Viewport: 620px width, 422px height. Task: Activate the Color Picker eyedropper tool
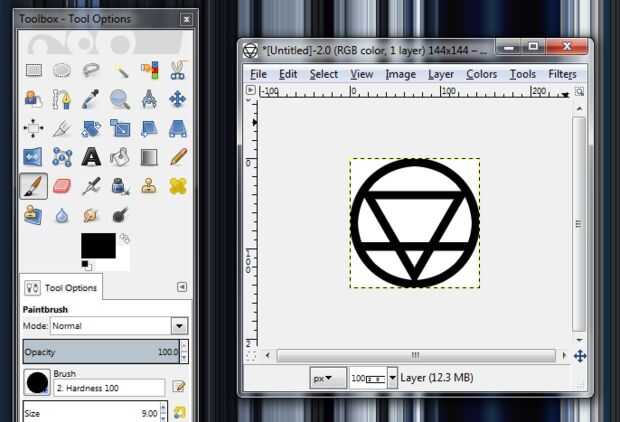[91, 99]
